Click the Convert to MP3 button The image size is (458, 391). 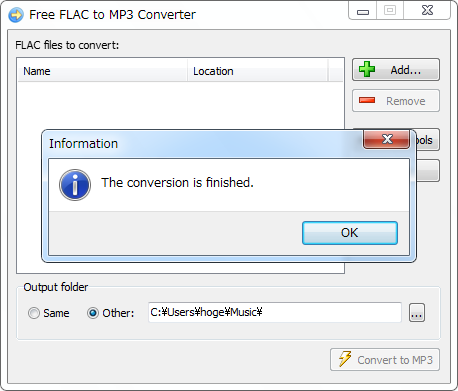coord(385,359)
